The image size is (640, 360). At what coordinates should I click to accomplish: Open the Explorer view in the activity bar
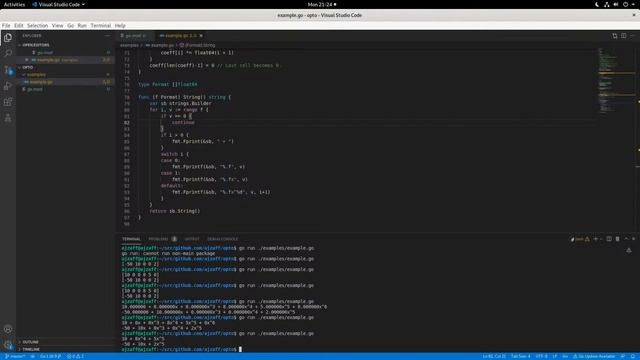(8, 38)
